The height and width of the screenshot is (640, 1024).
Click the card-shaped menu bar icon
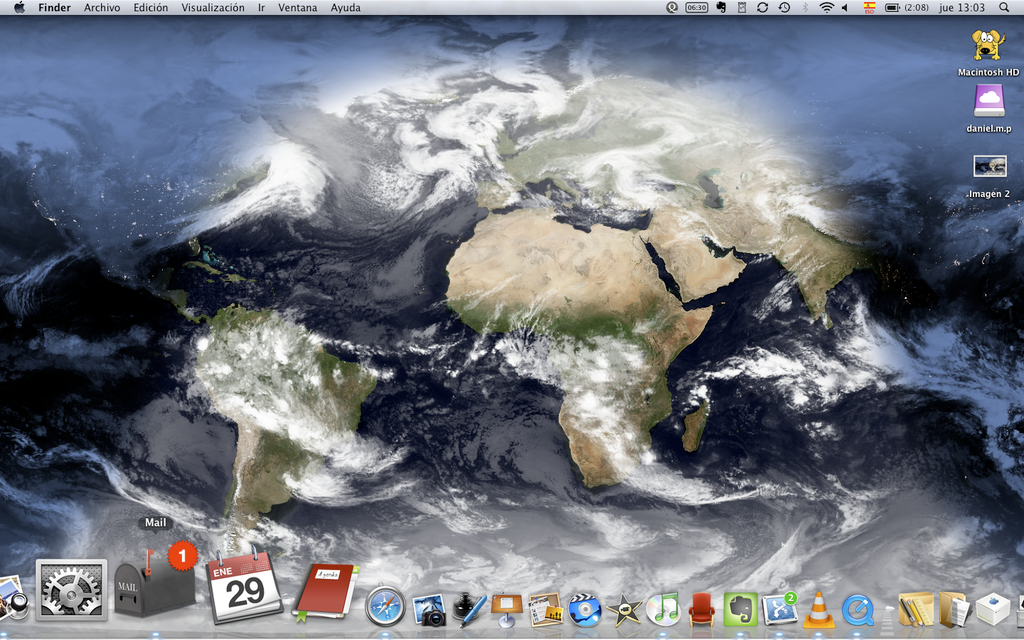(741, 8)
